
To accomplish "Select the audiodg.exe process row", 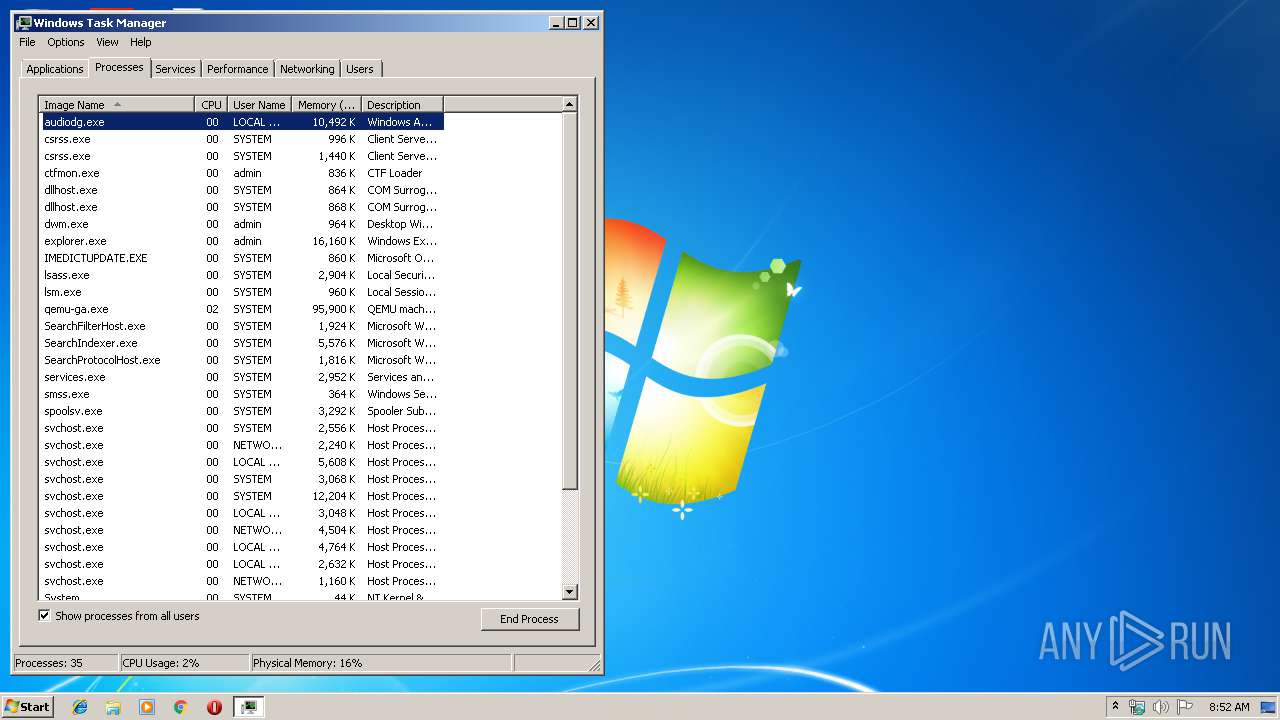I will tap(241, 122).
